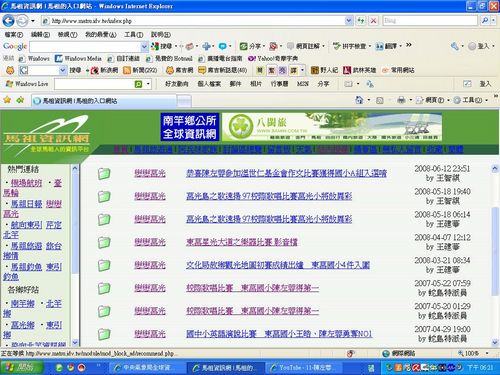500x375 pixels.
Task: Click the 窩吉網 toolbar button
Action: pyautogui.click(x=180, y=70)
